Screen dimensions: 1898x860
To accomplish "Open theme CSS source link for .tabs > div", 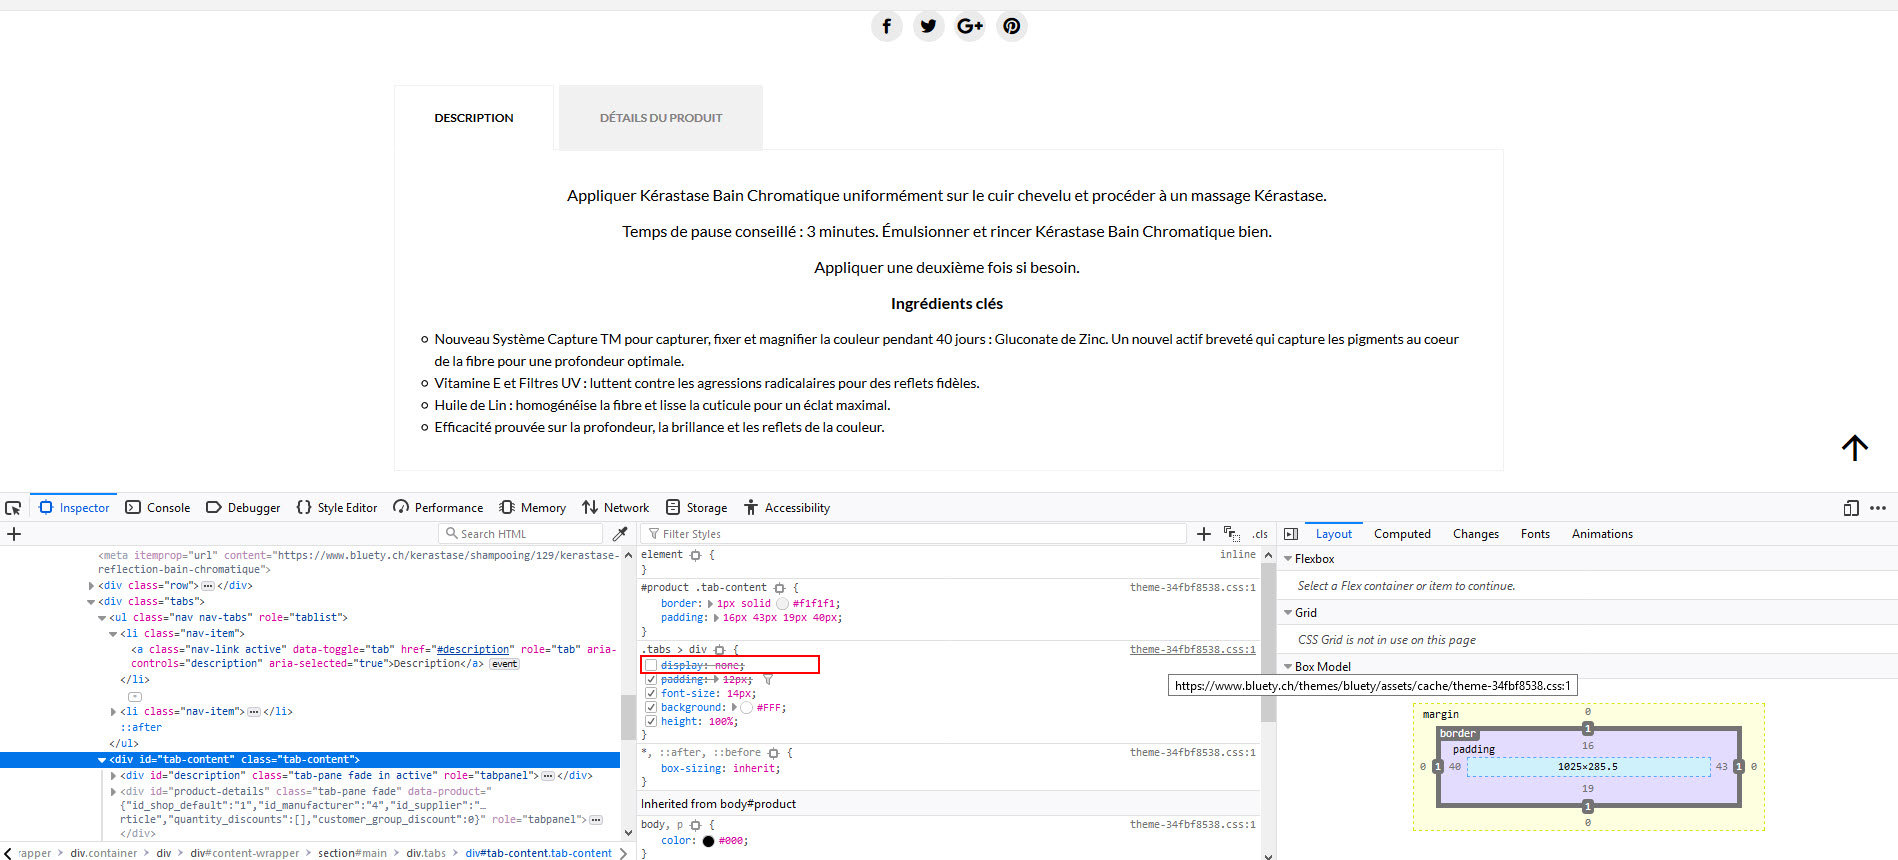I will 1193,650.
